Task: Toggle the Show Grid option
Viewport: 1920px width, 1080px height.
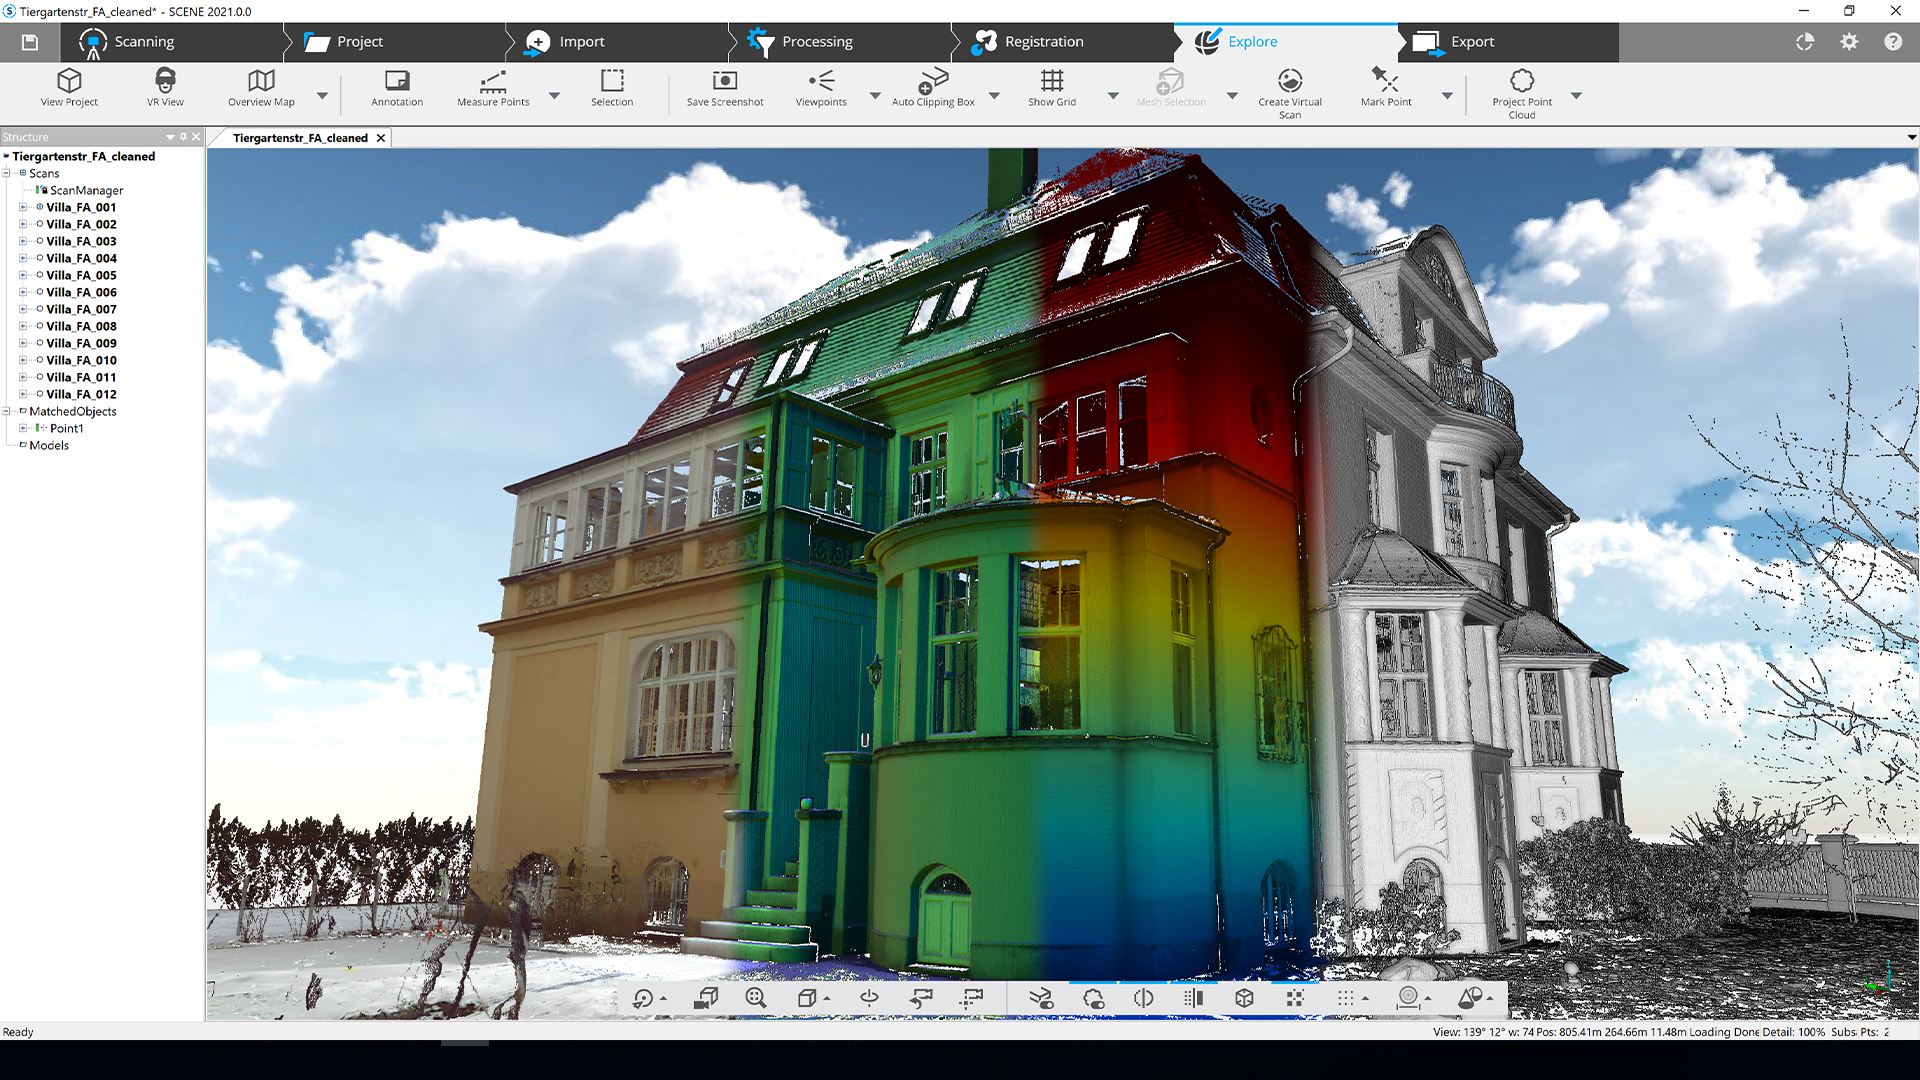Action: click(1052, 87)
